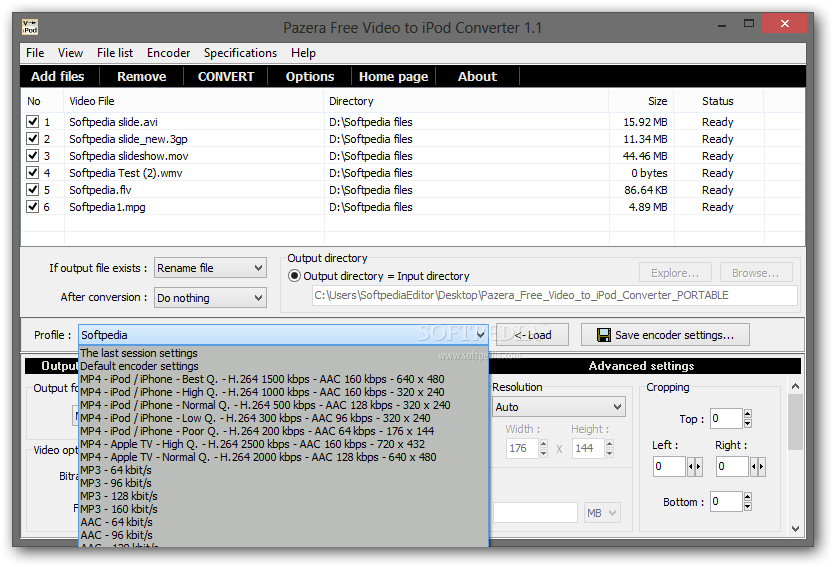This screenshot has height=567, width=834.
Task: Toggle checkbox for Softpedia1.mpg
Action: 32,206
